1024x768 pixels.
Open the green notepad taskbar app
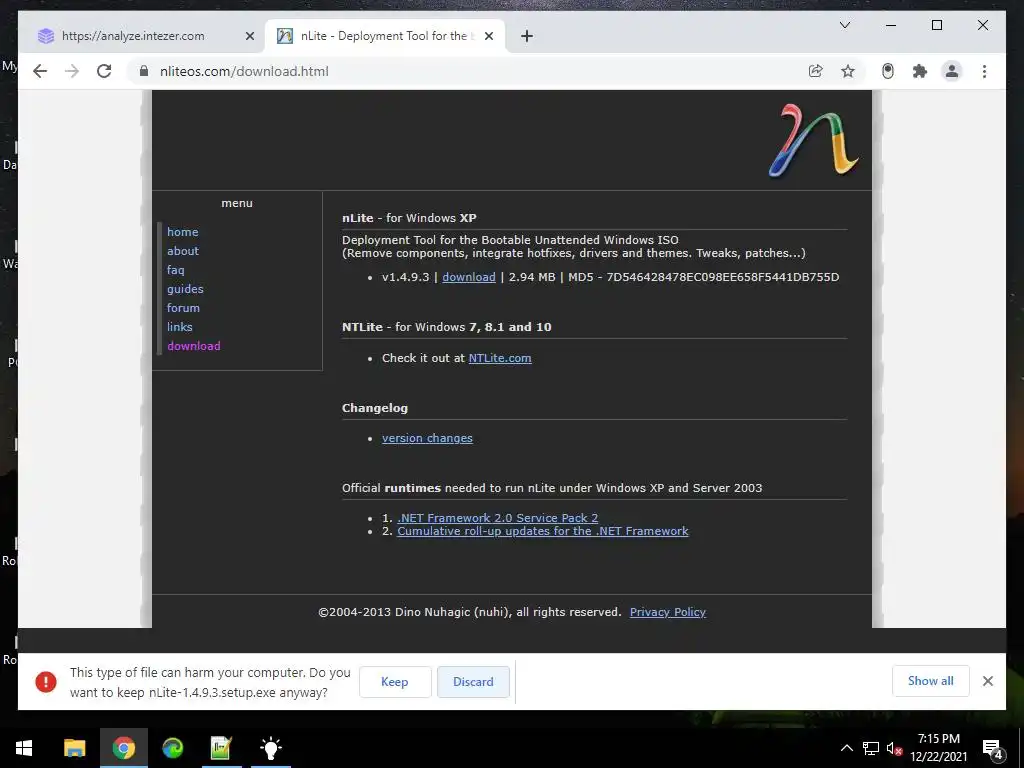[x=221, y=748]
